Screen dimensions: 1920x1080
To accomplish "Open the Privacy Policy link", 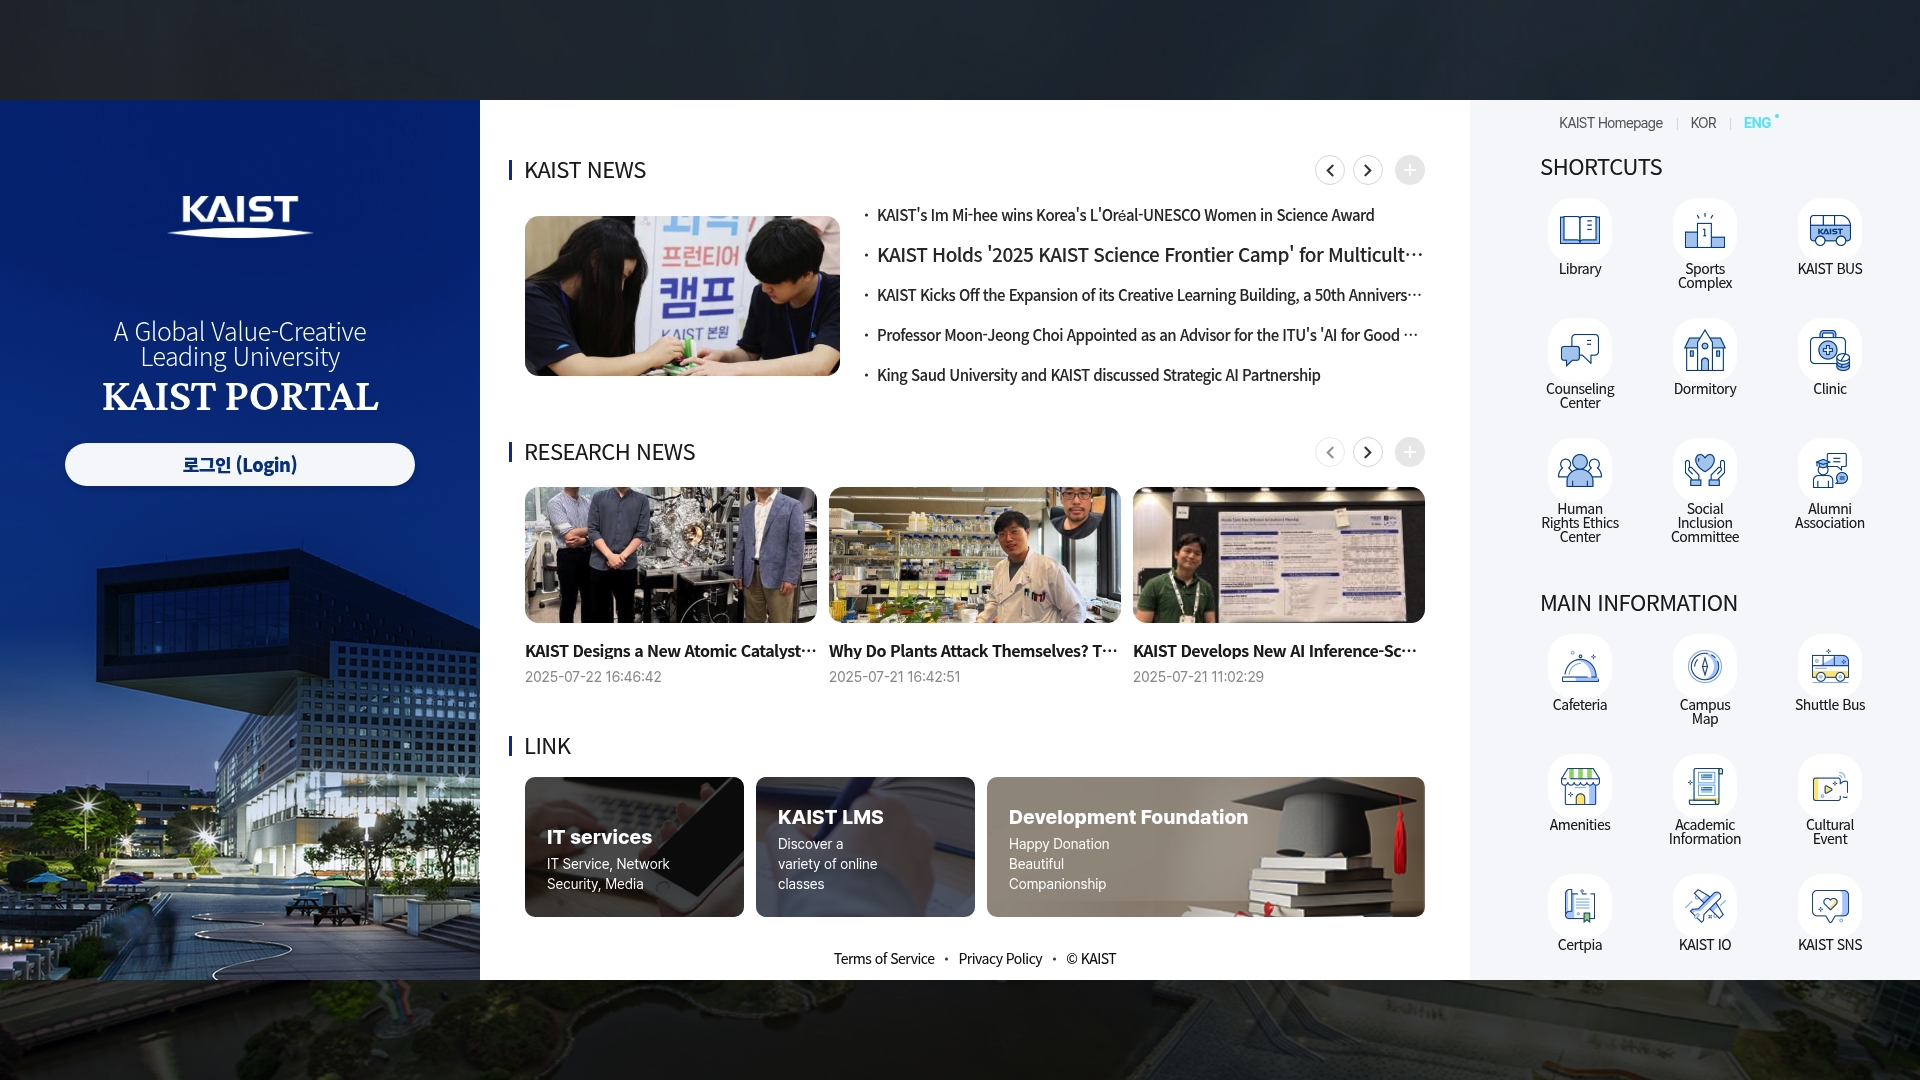I will pos(1000,959).
